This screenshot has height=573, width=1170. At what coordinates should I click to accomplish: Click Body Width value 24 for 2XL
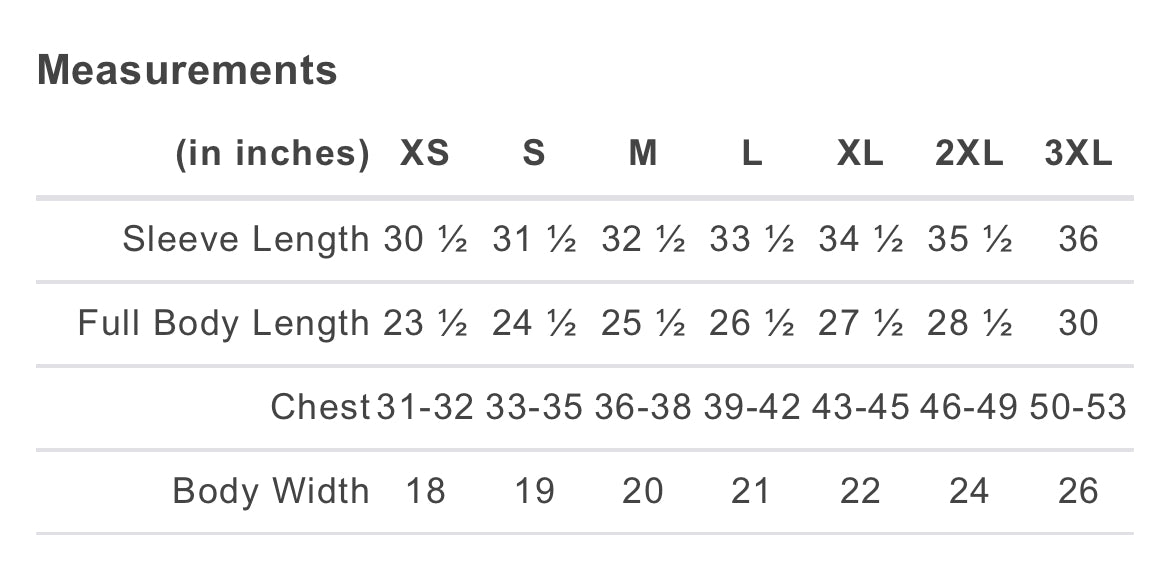[x=969, y=492]
